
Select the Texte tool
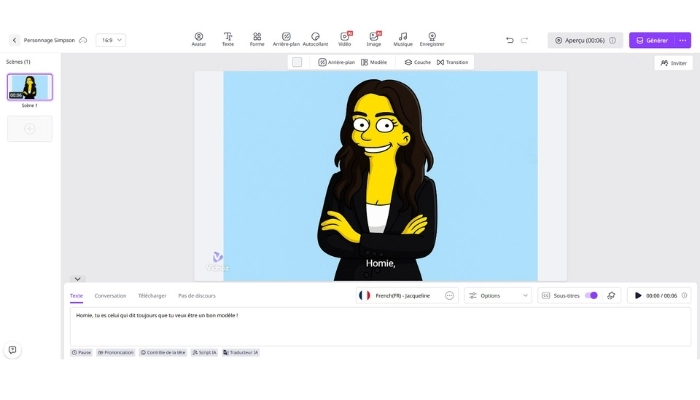click(228, 39)
